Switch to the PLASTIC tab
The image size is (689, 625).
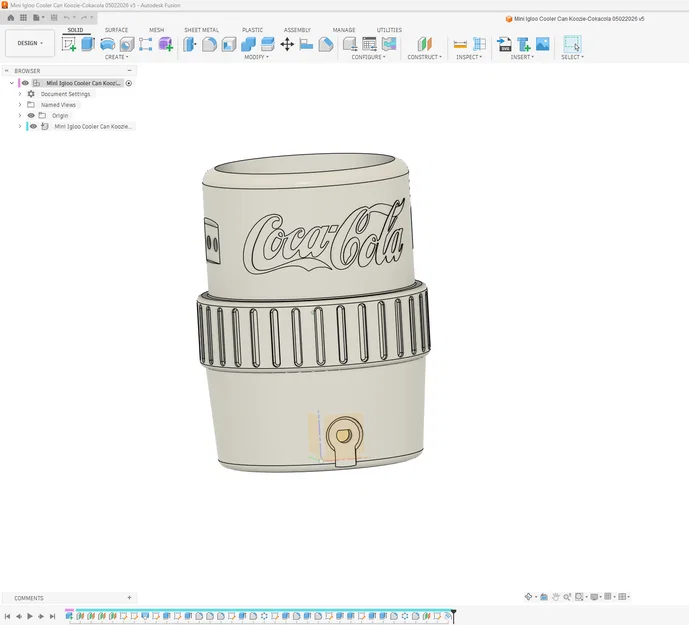pyautogui.click(x=252, y=30)
